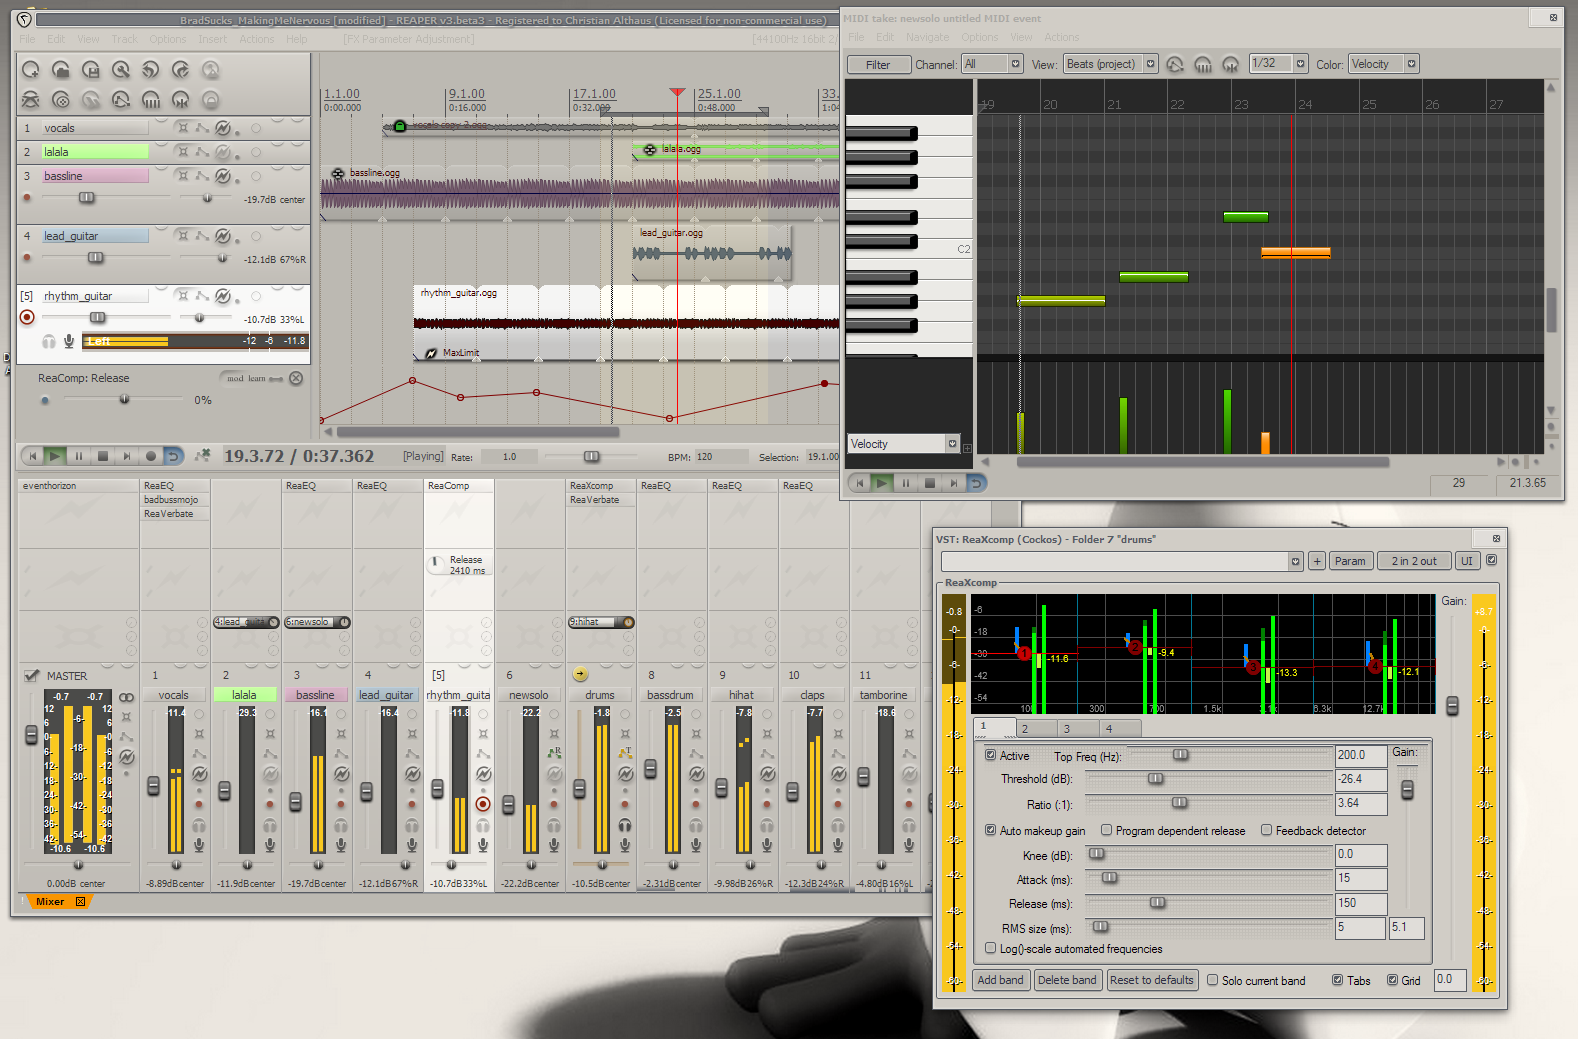The image size is (1578, 1039).
Task: Open the File menu in REAPER
Action: tap(27, 39)
